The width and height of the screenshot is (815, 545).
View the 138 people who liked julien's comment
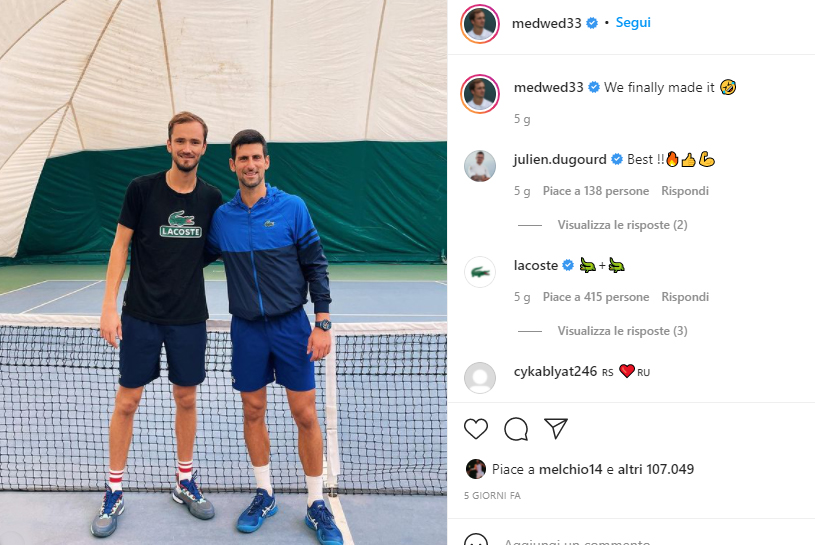click(x=596, y=191)
